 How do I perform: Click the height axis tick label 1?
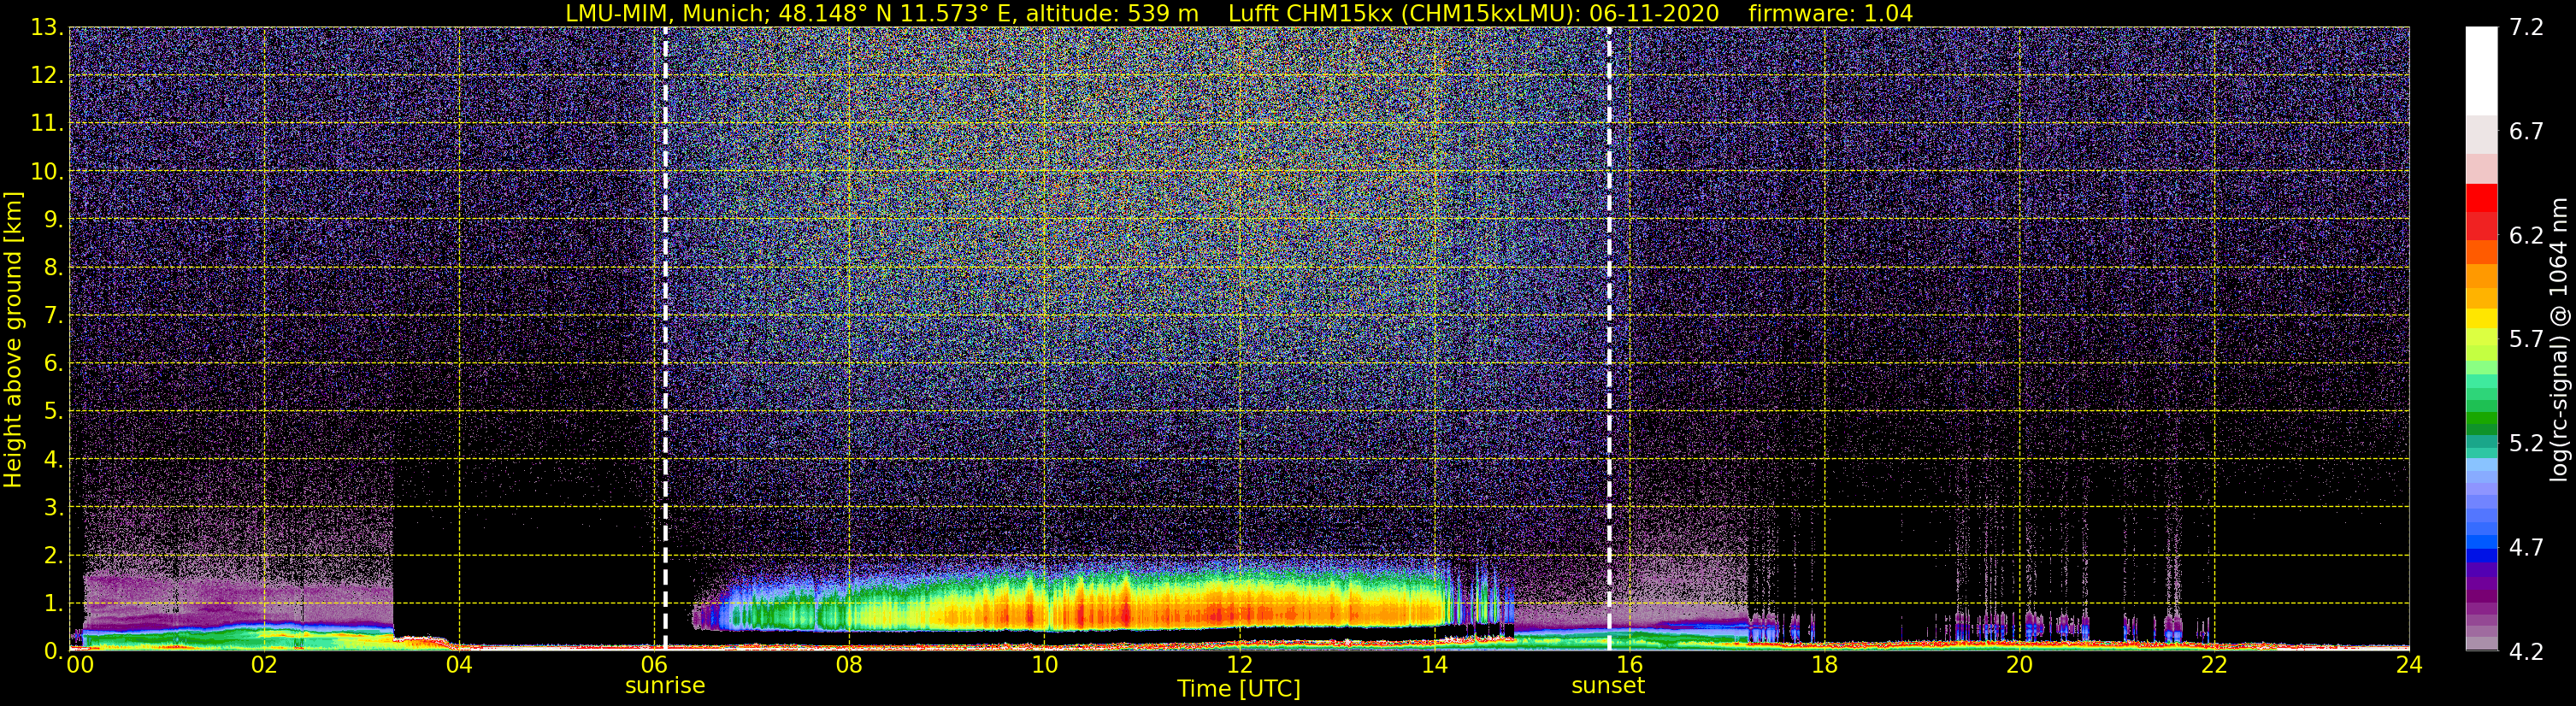(53, 604)
